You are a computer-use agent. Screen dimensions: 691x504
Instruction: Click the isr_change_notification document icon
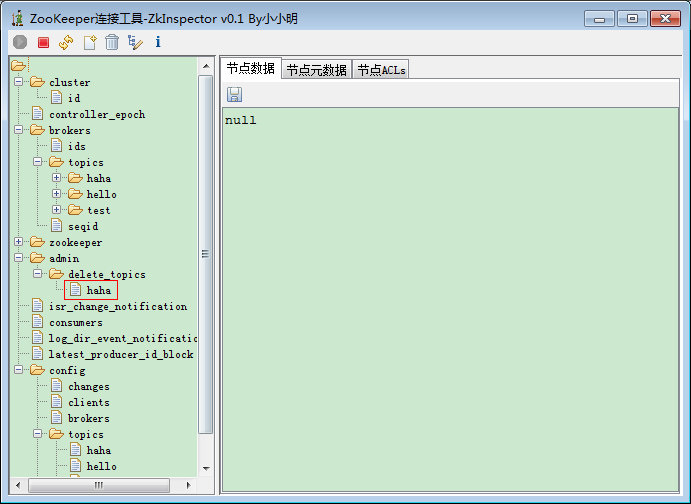point(37,306)
